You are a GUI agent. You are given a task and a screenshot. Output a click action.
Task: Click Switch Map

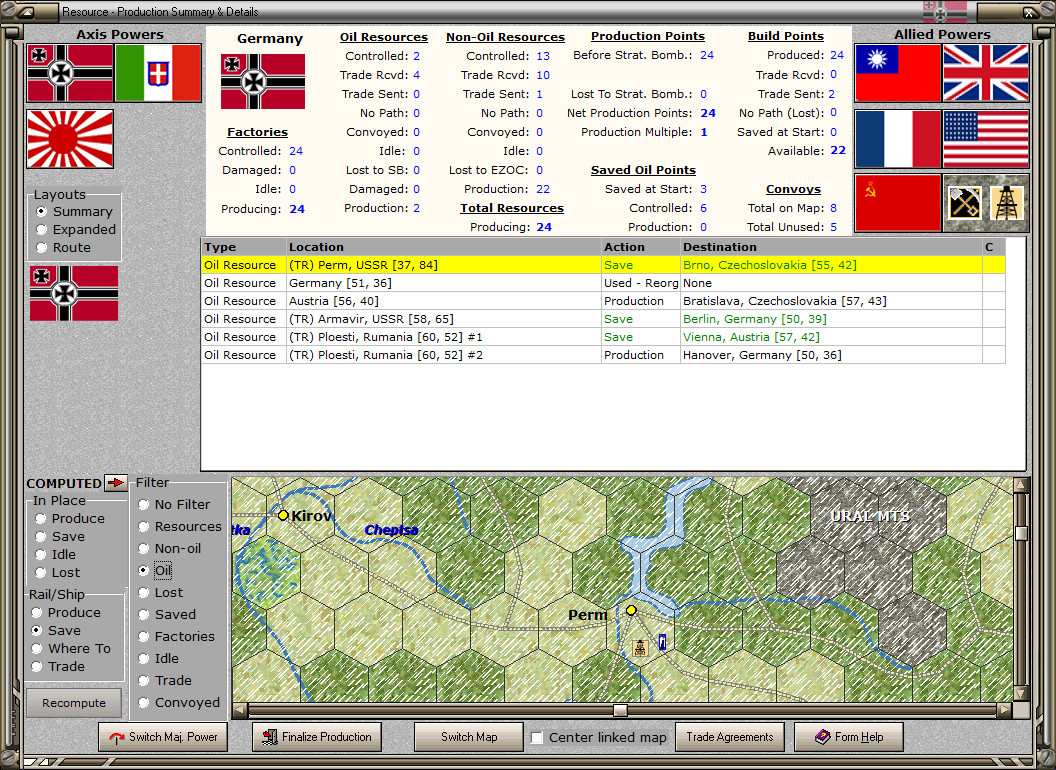468,736
